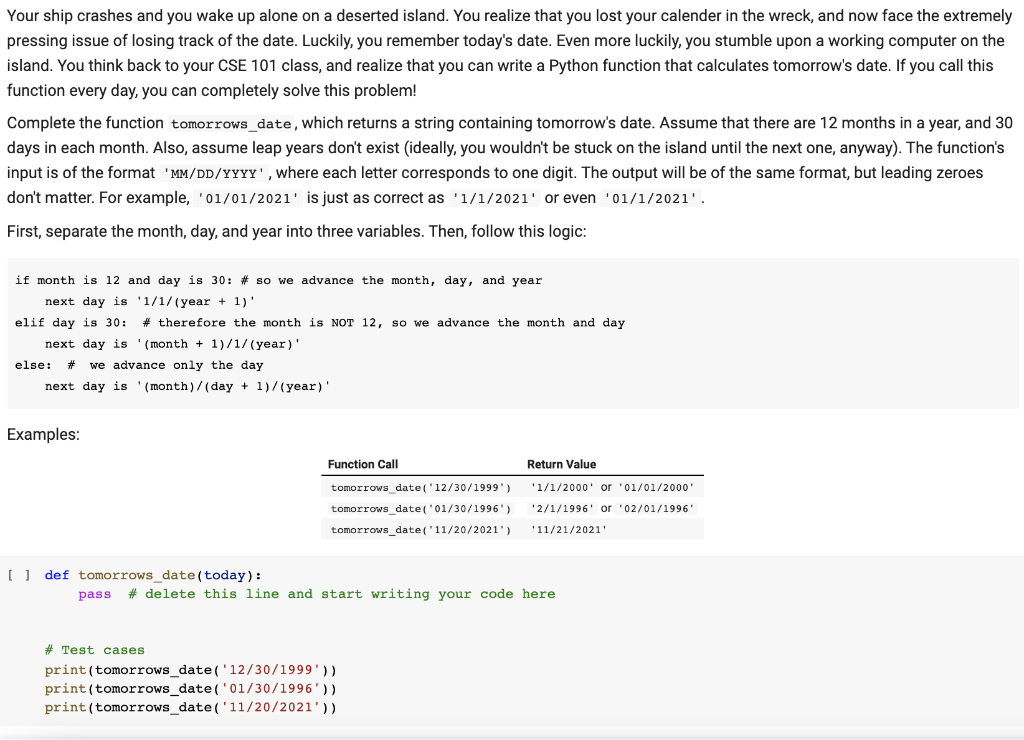Click the inline code '01/1/2021'
1024x740 pixels.
pos(650,199)
